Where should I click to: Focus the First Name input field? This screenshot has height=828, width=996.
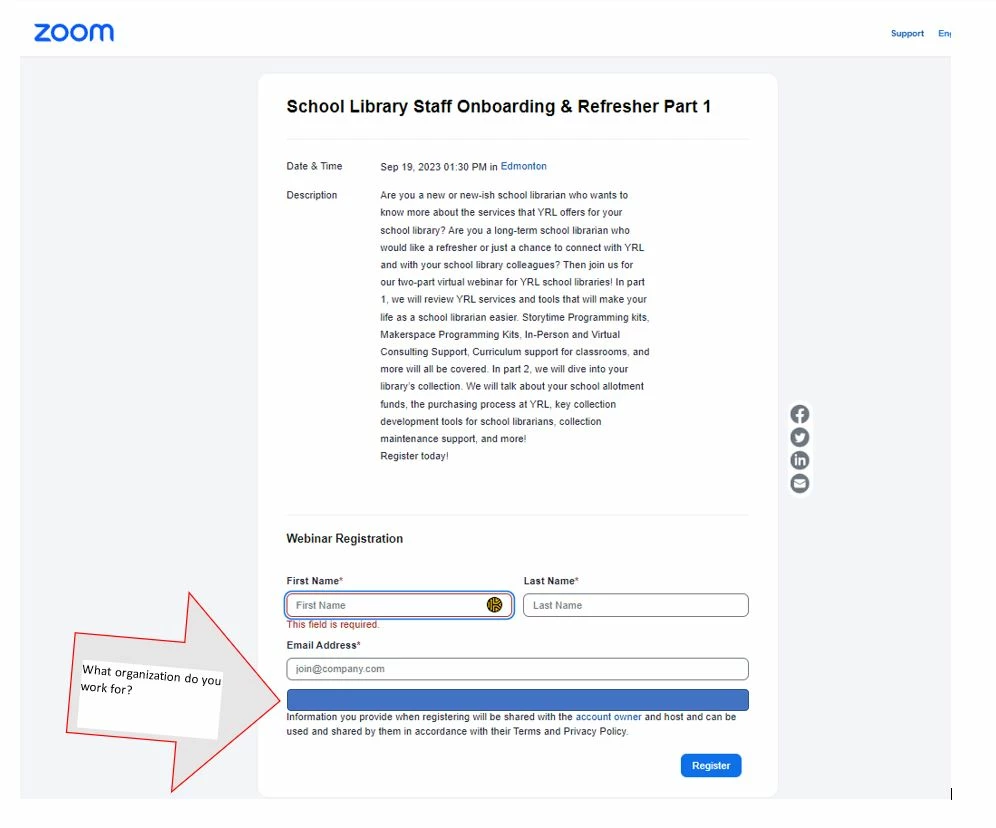(400, 605)
